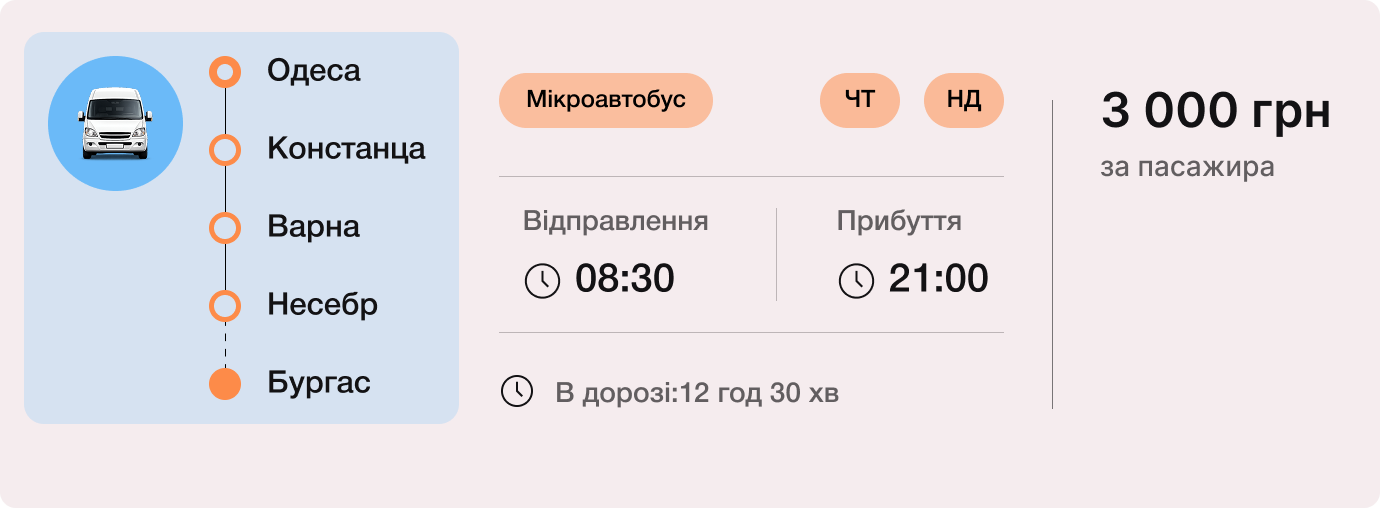Click the Варна stop circle marker
The image size is (1380, 508).
click(x=225, y=228)
